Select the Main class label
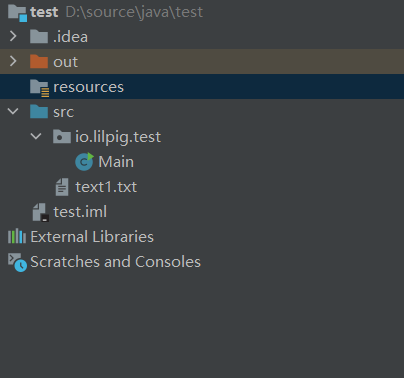The width and height of the screenshot is (404, 378). pyautogui.click(x=116, y=162)
